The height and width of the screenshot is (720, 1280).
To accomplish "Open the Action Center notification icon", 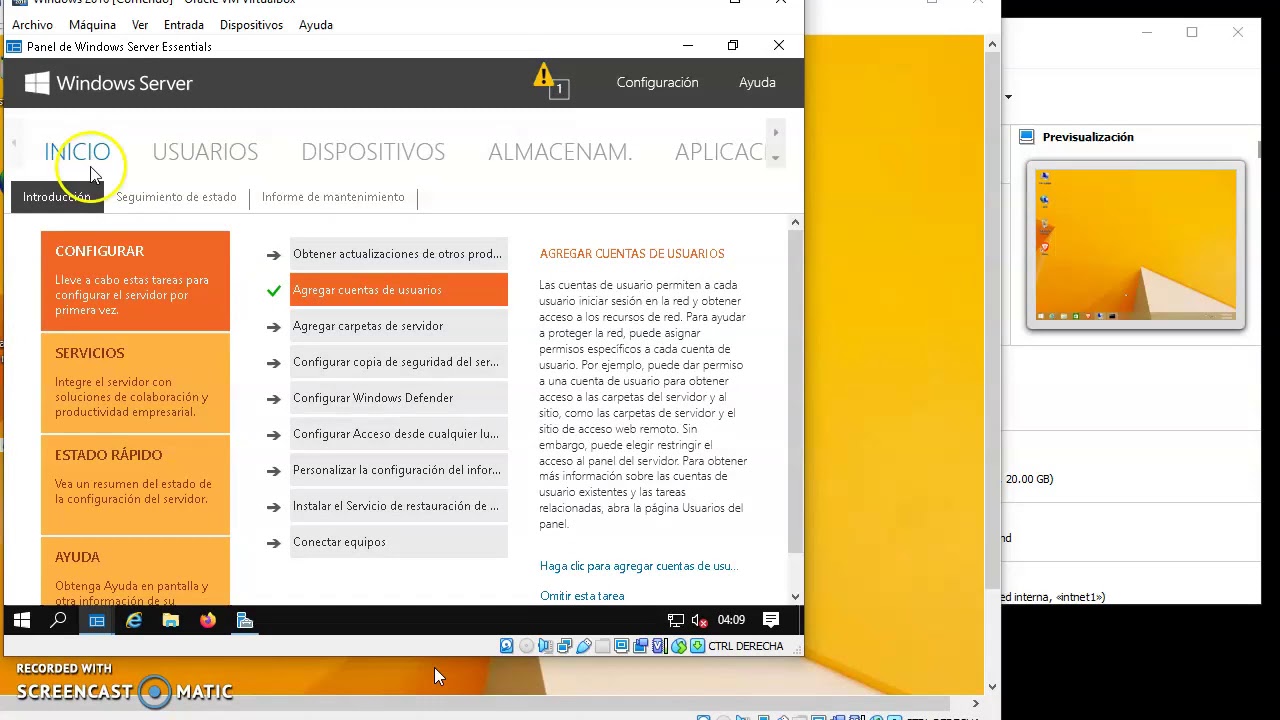I will pyautogui.click(x=771, y=620).
